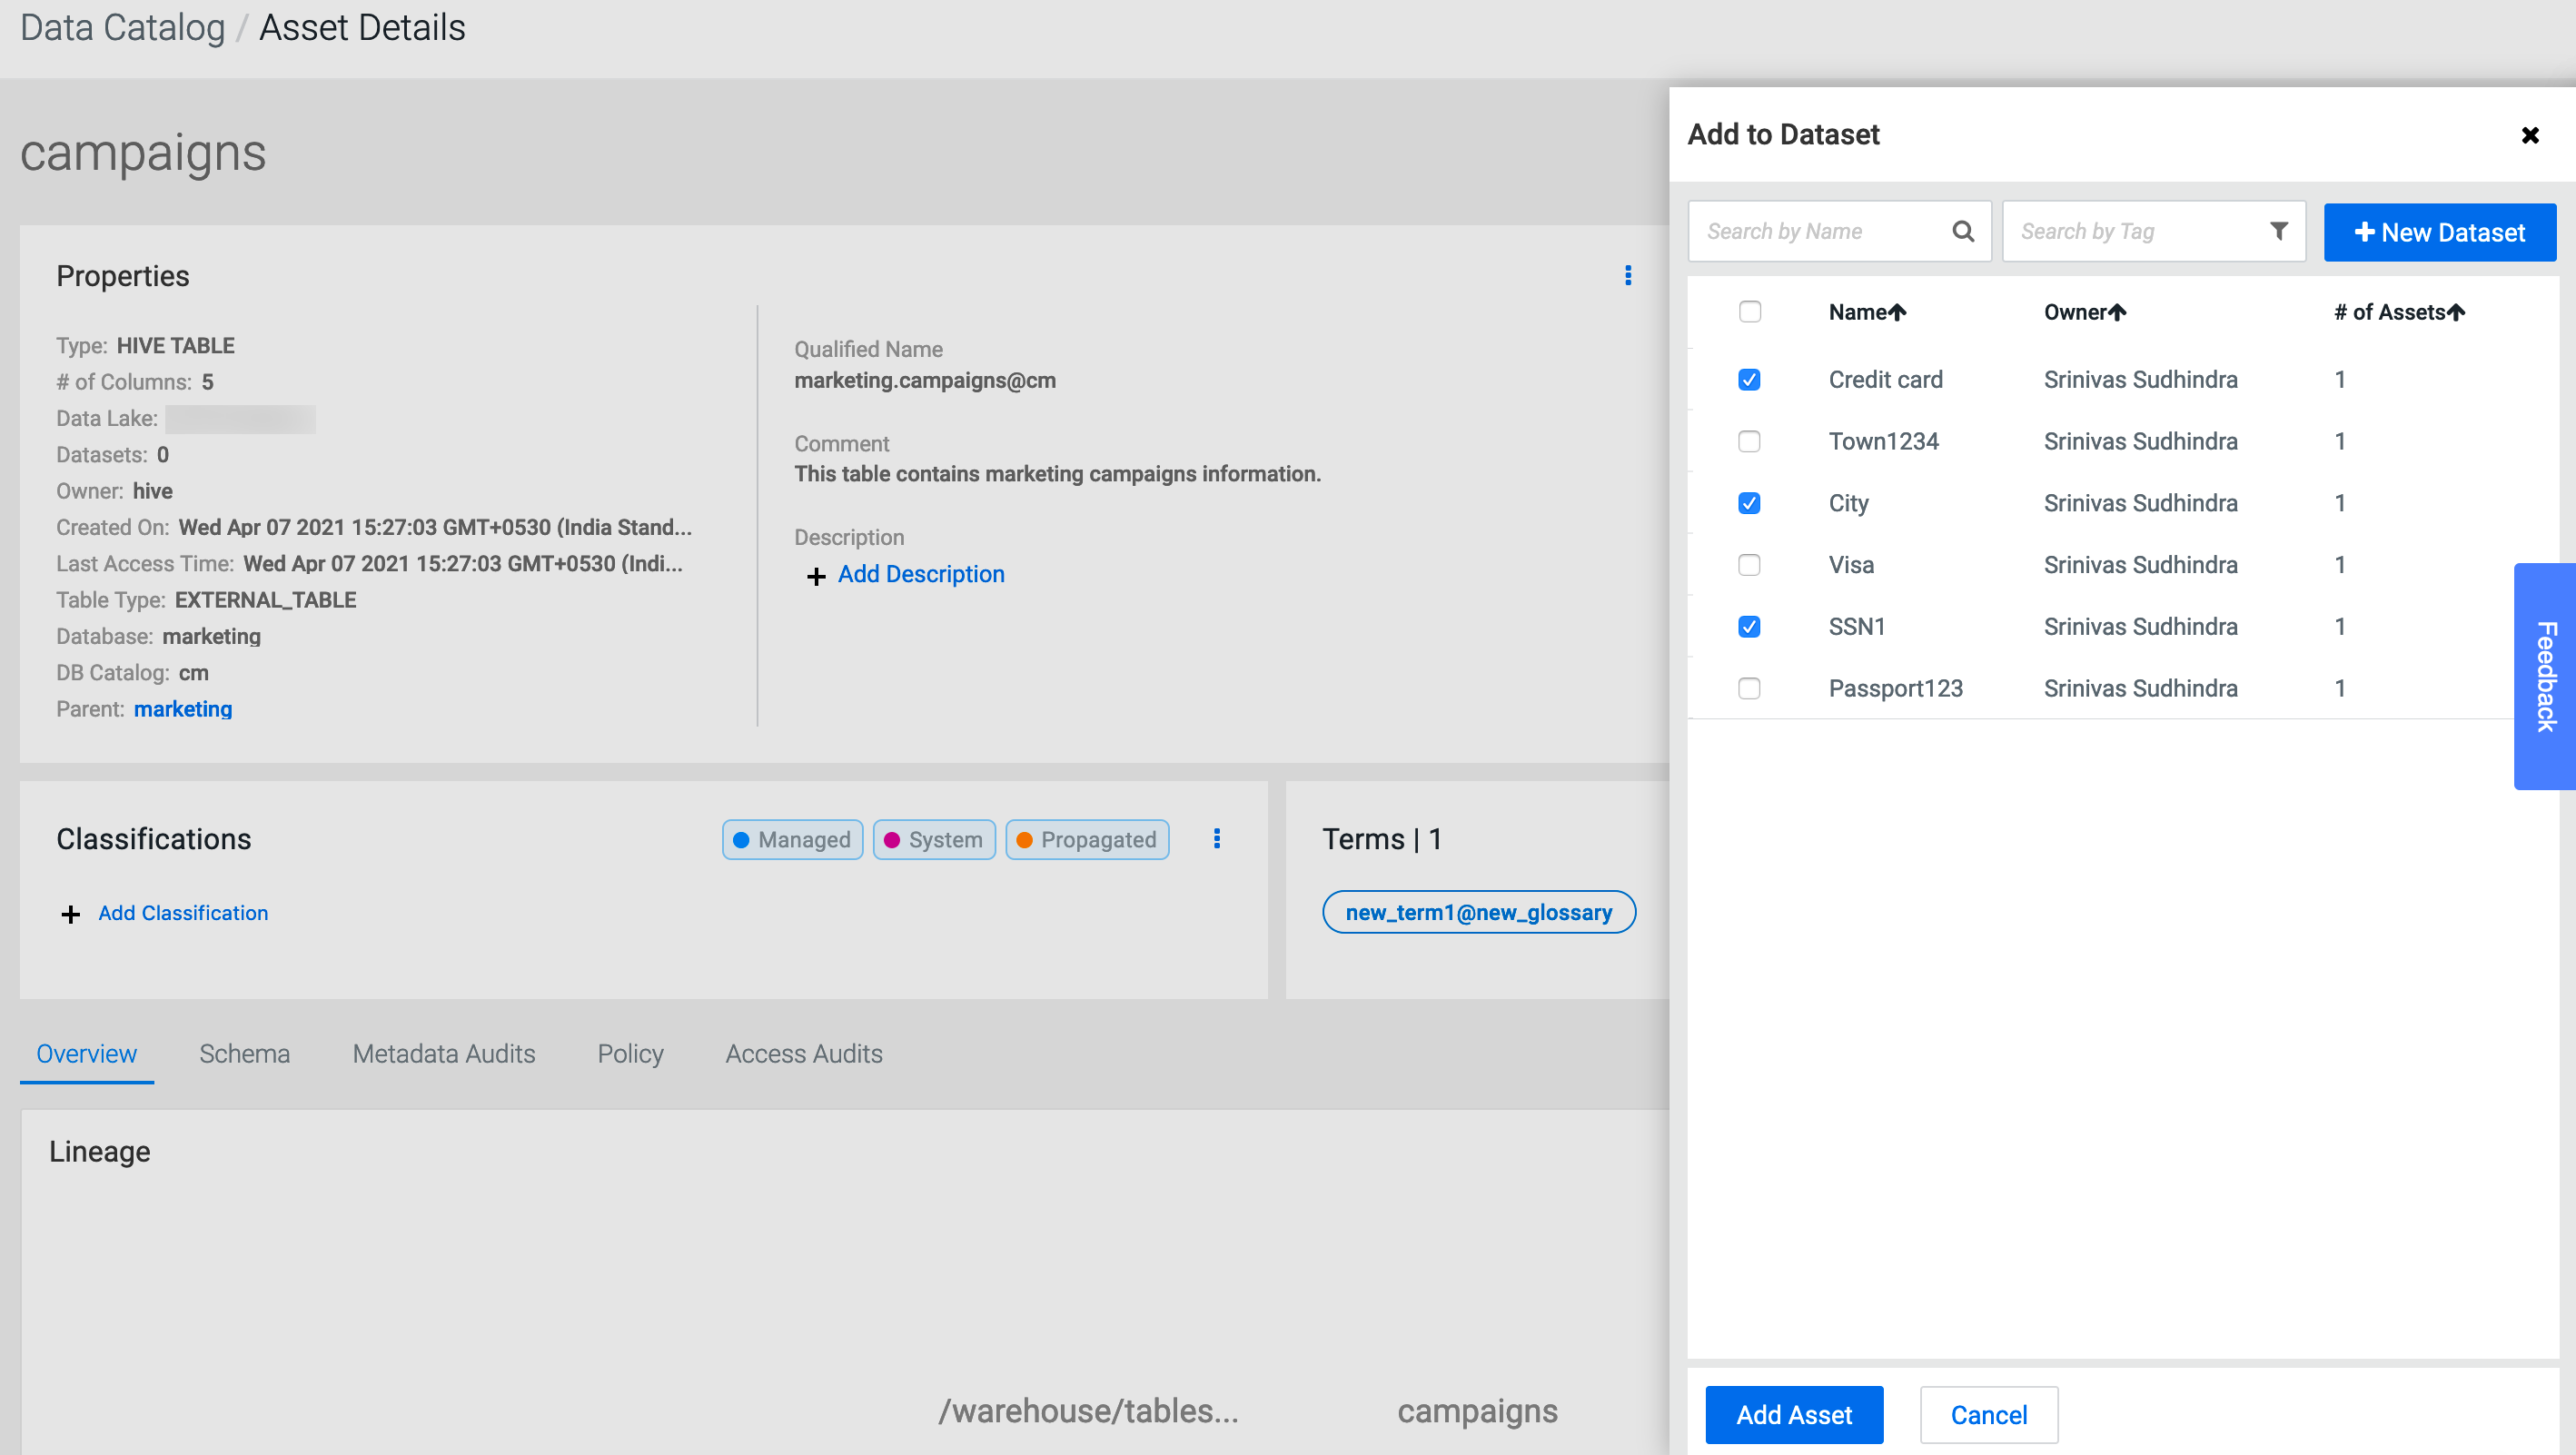Sort datasets by # of Assets arrow

coord(2455,312)
